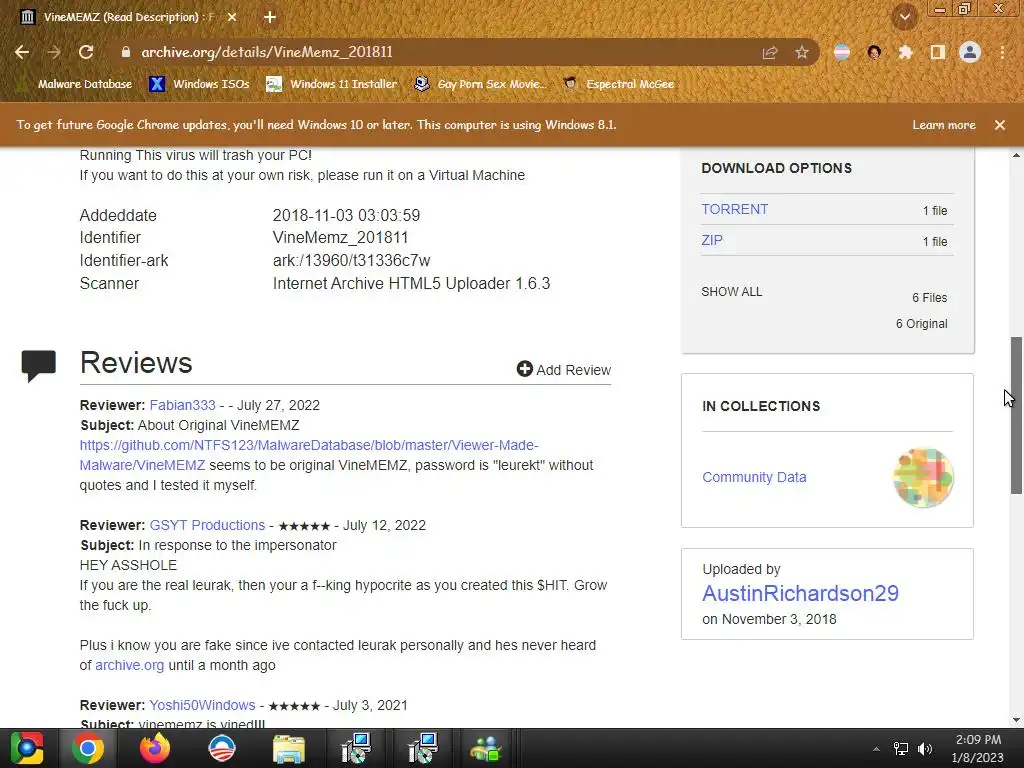This screenshot has height=768, width=1024.
Task: Show hidden system tray icons
Action: pos(876,749)
